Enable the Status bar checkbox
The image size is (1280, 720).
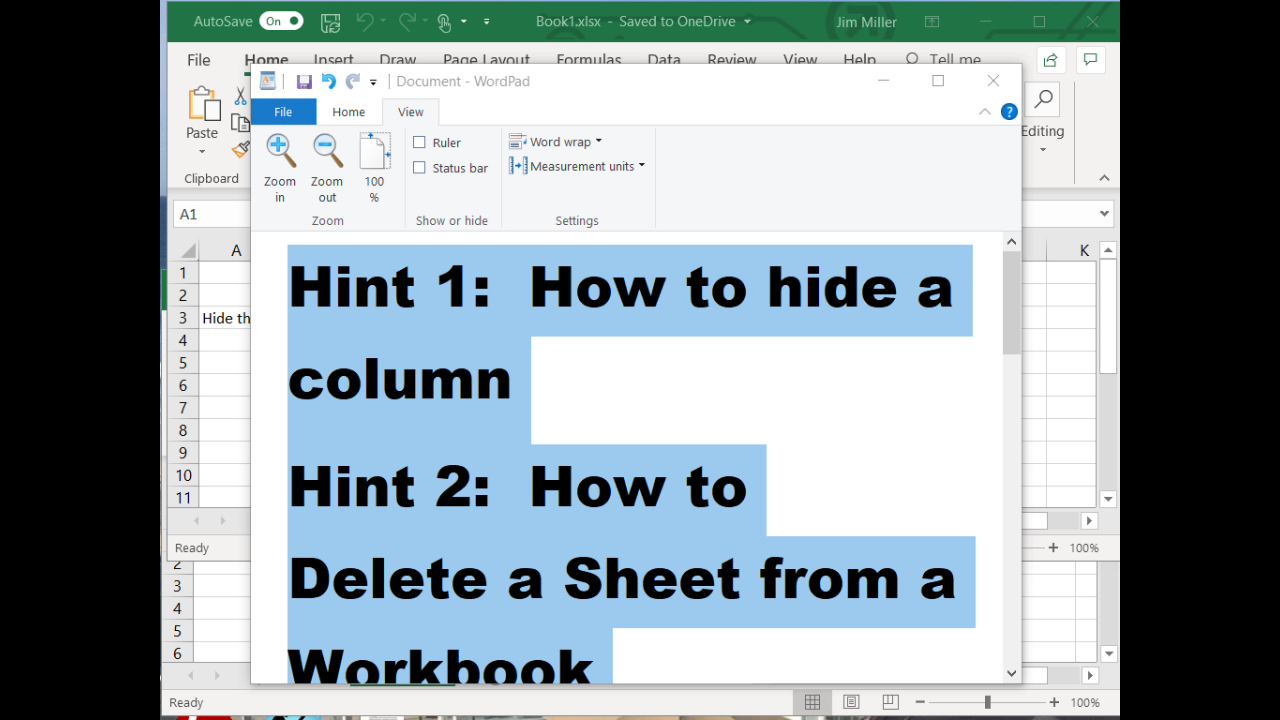click(x=420, y=168)
